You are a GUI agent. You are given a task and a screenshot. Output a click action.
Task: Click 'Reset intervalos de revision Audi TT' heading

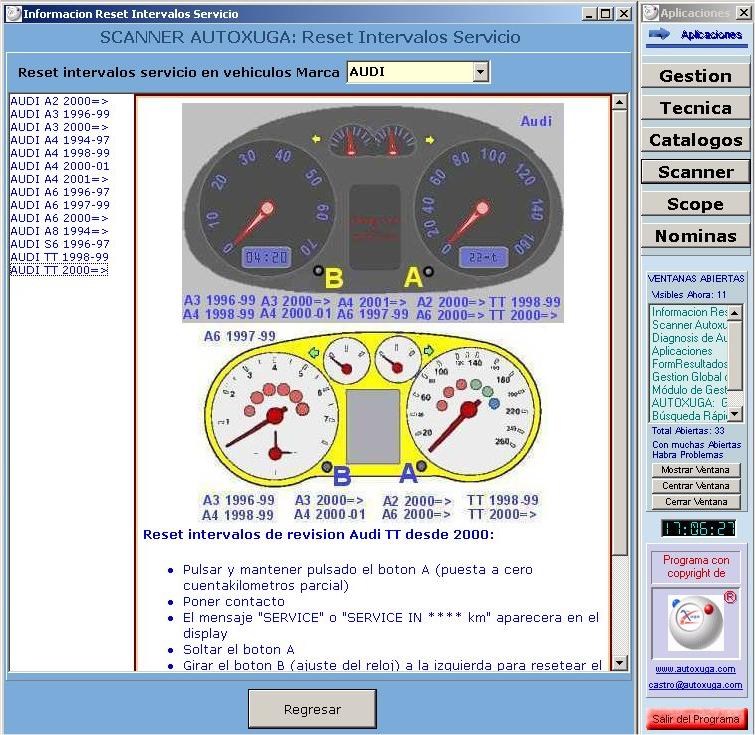(318, 535)
